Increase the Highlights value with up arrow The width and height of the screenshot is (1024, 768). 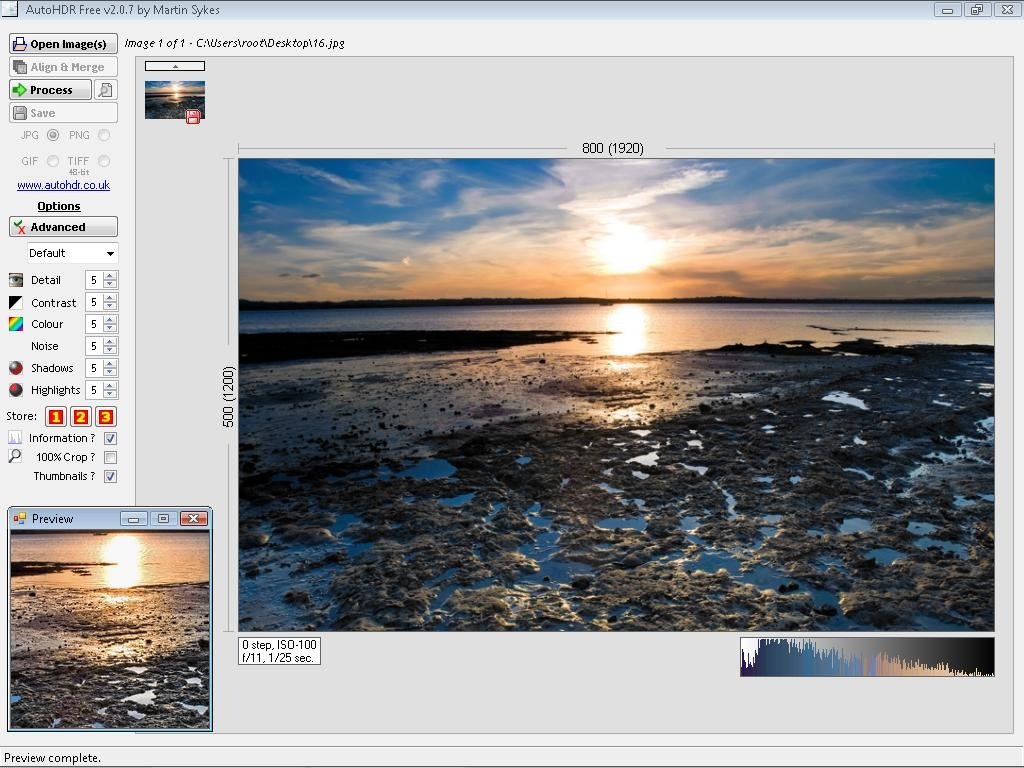pyautogui.click(x=110, y=386)
